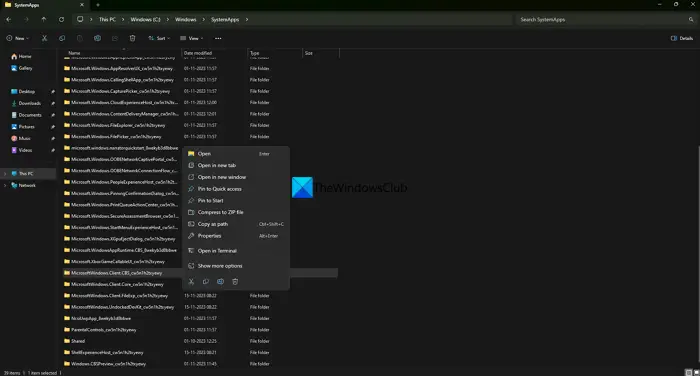Open the New dropdown
The image size is (700, 376).
coord(18,38)
